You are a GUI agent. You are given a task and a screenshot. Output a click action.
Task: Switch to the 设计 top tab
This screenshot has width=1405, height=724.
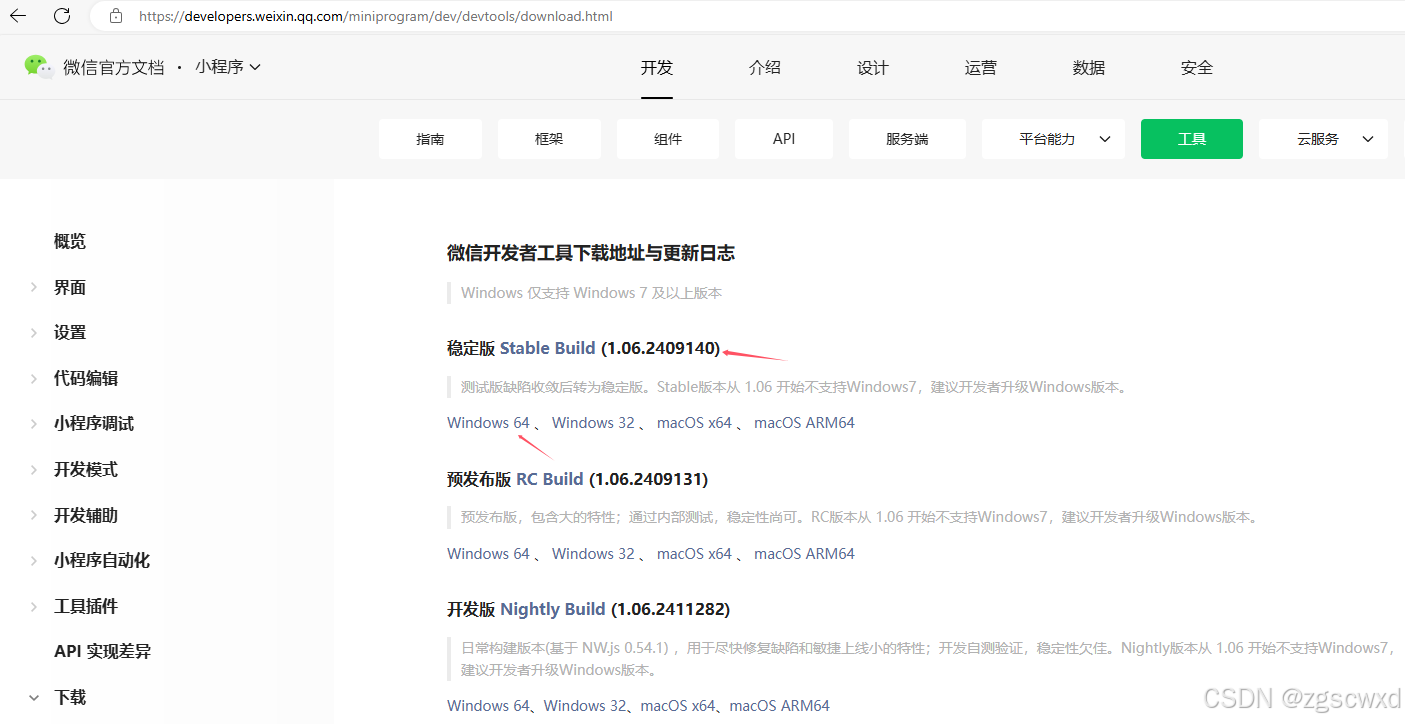pos(873,68)
